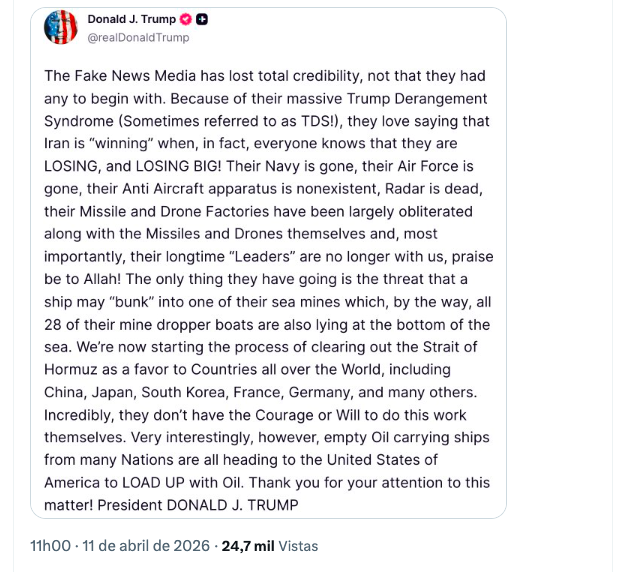Viewport: 638px width, 572px height.
Task: Click the flag-themed profile avatar
Action: click(x=61, y=27)
